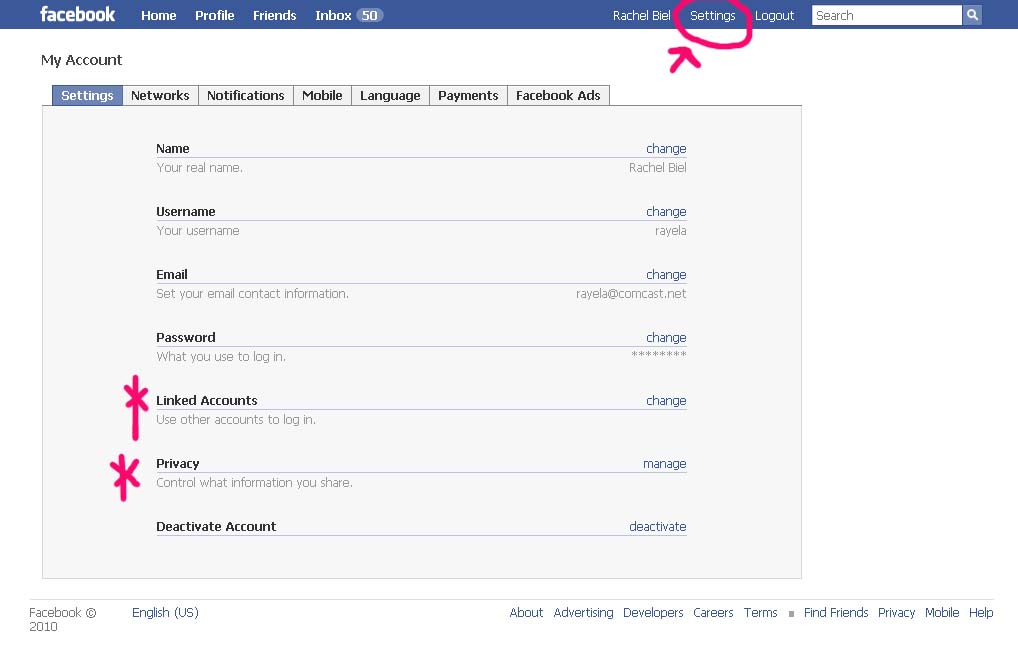Click the facebook logo
Image resolution: width=1018 pixels, height=649 pixels.
pyautogui.click(x=77, y=14)
